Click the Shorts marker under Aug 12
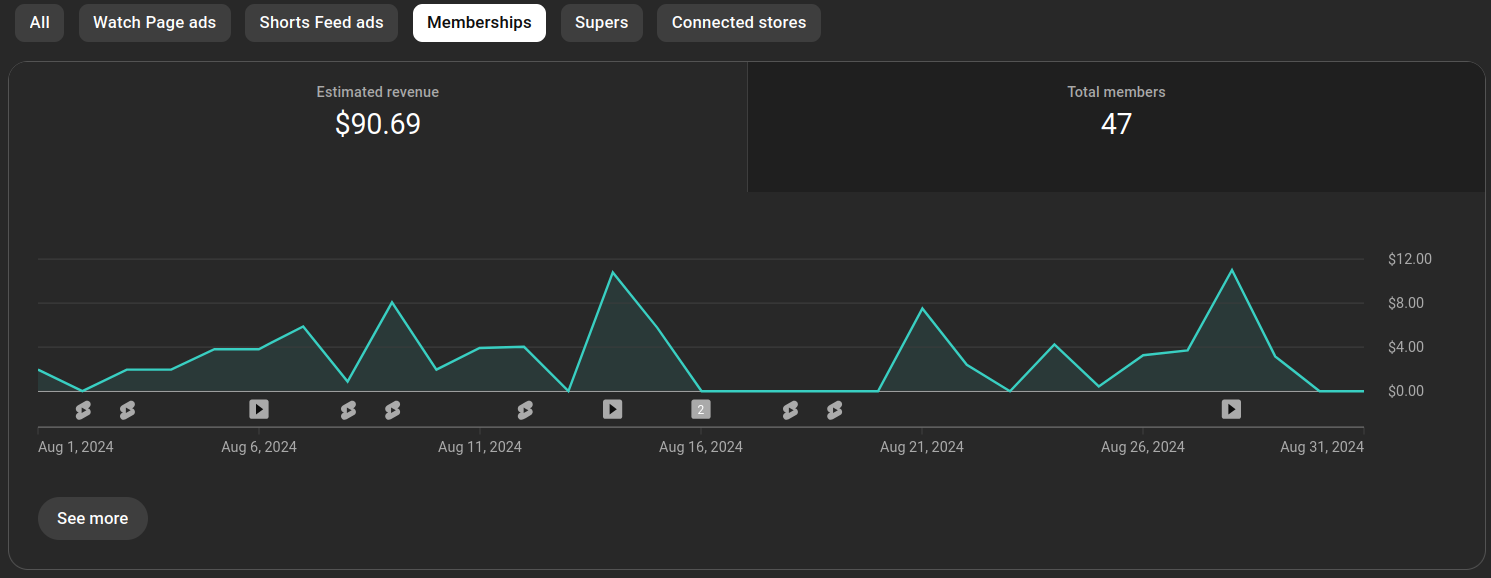The height and width of the screenshot is (578, 1491). coord(525,410)
